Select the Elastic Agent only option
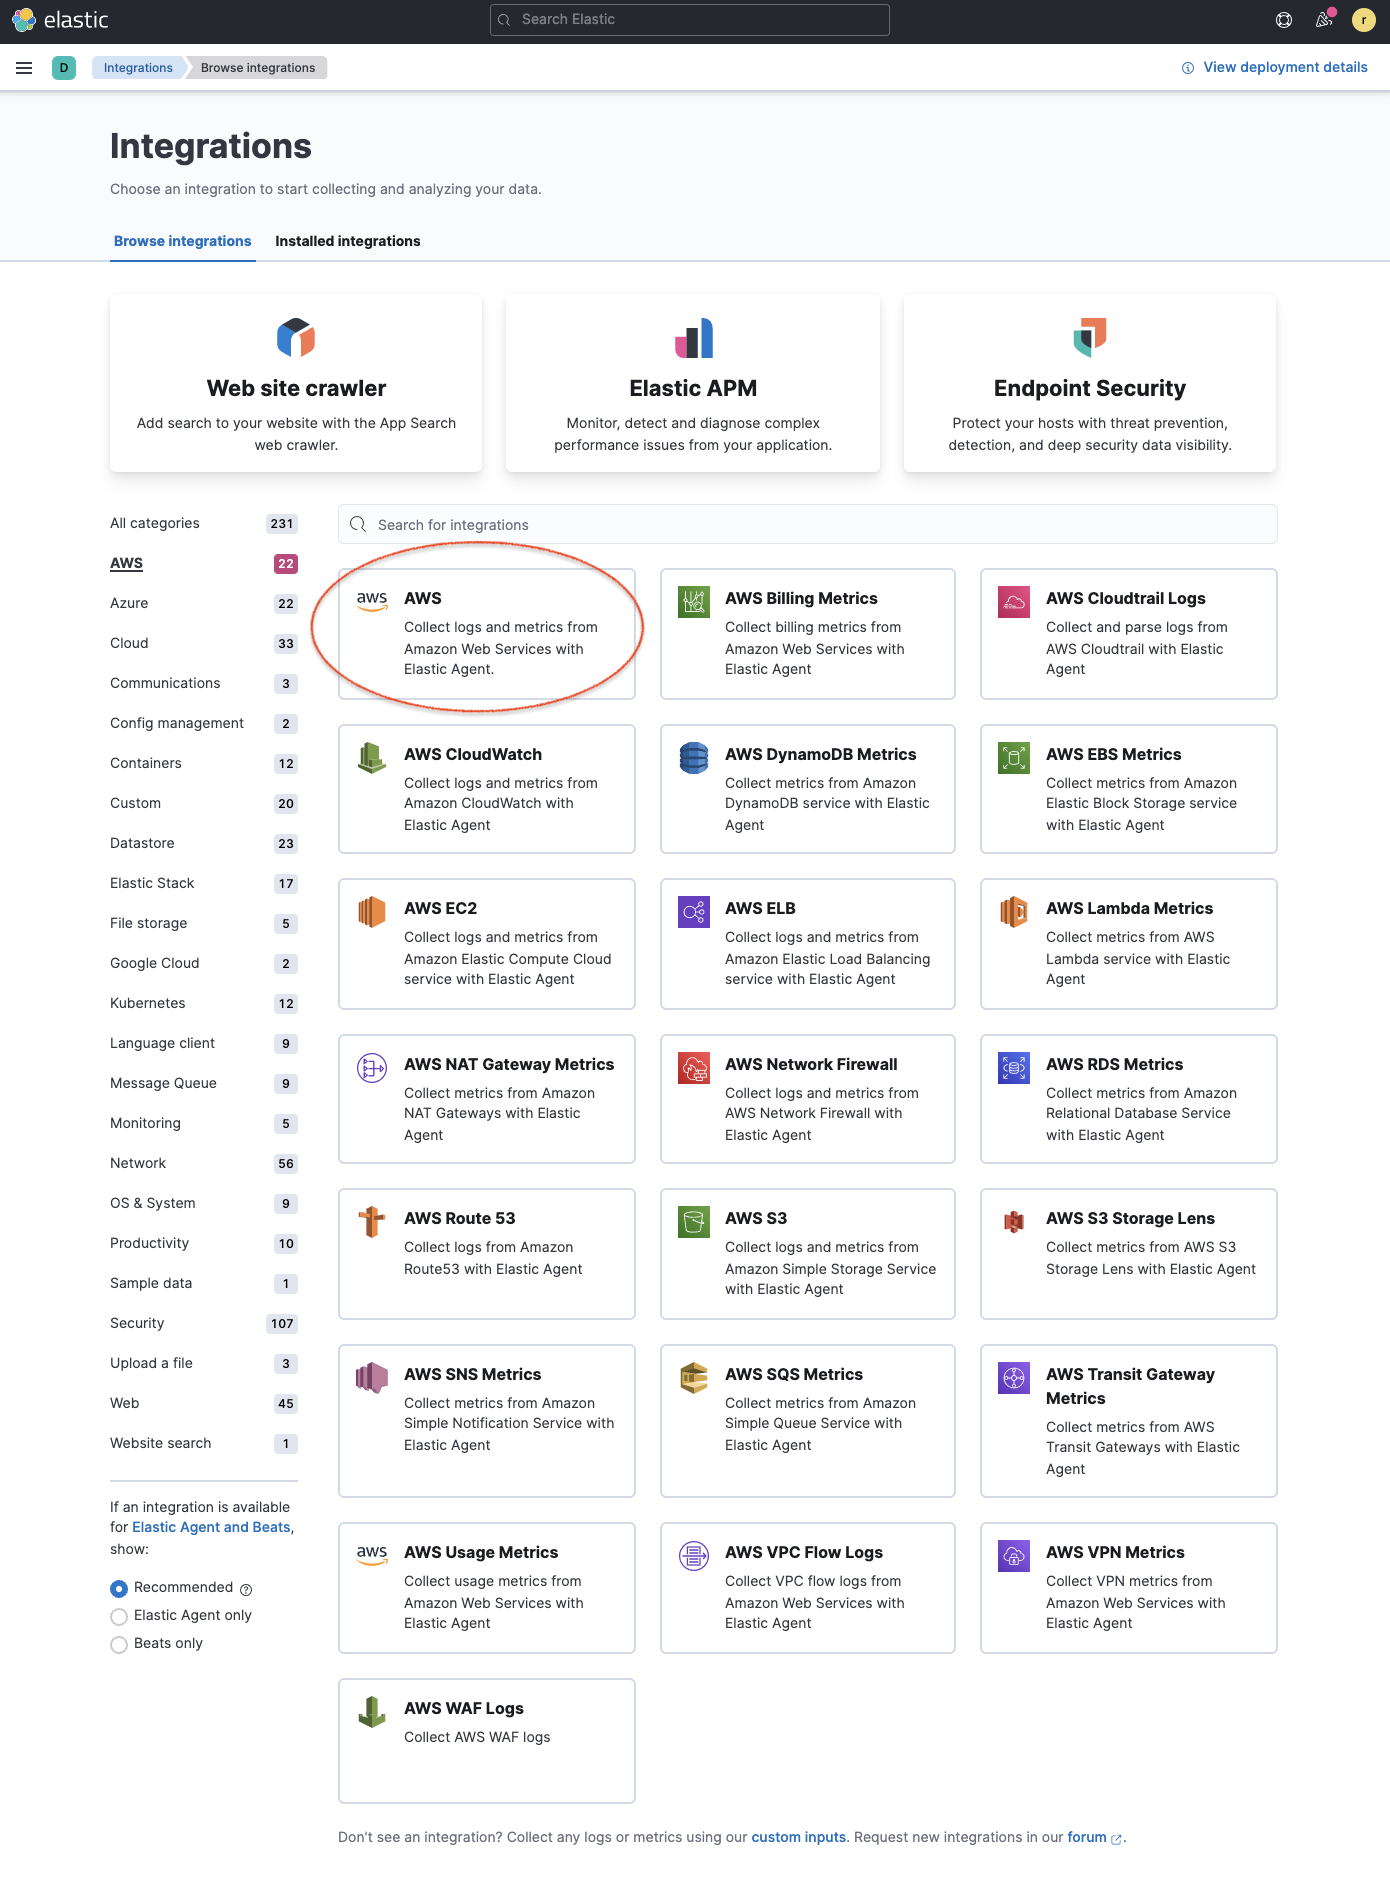The height and width of the screenshot is (1894, 1390). (x=119, y=1616)
